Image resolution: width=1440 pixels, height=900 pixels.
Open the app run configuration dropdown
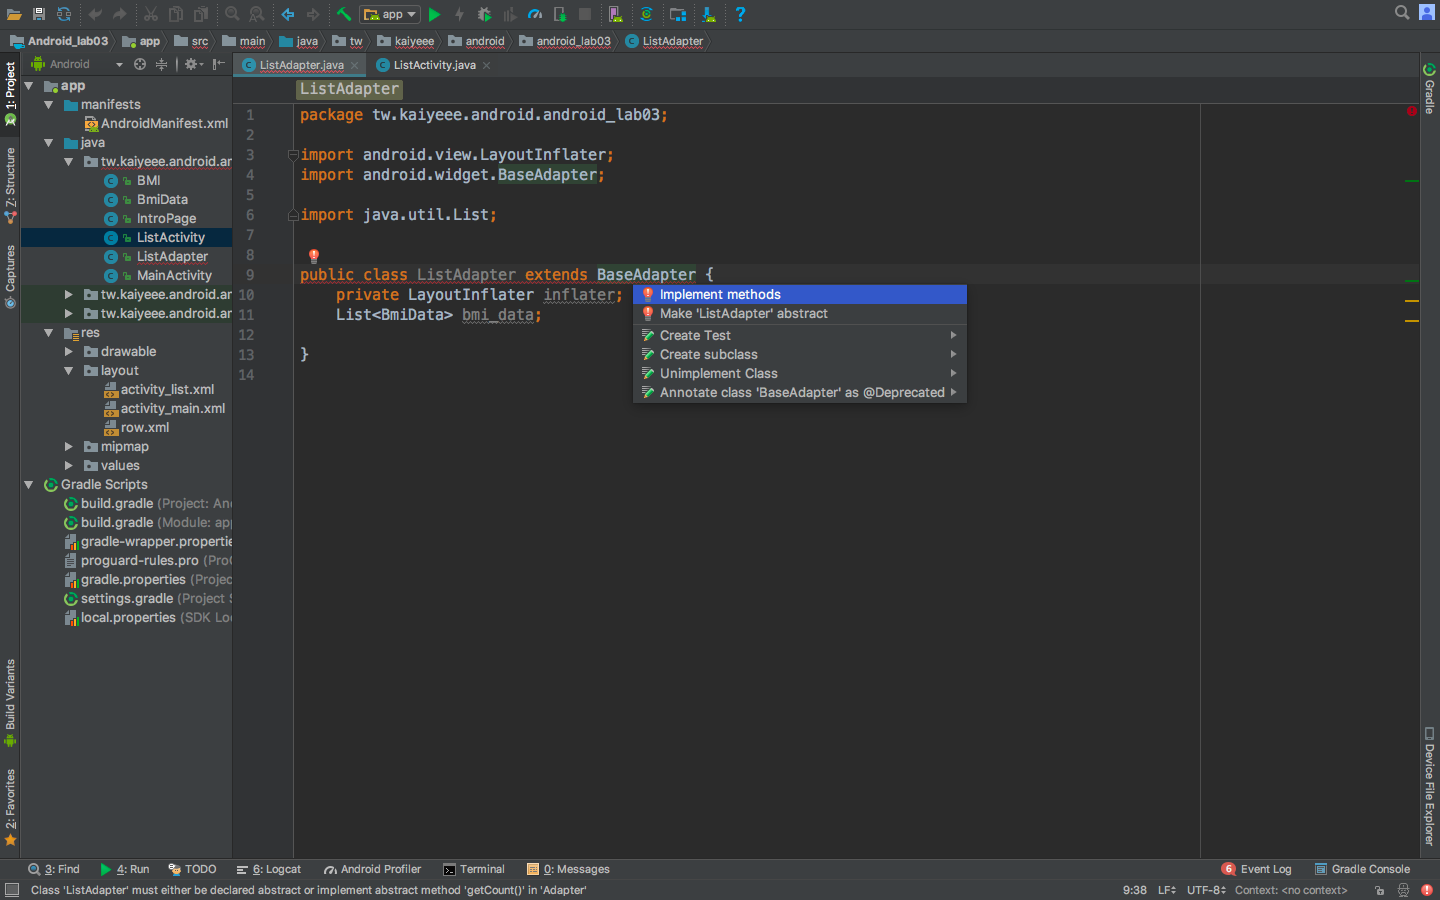point(390,14)
